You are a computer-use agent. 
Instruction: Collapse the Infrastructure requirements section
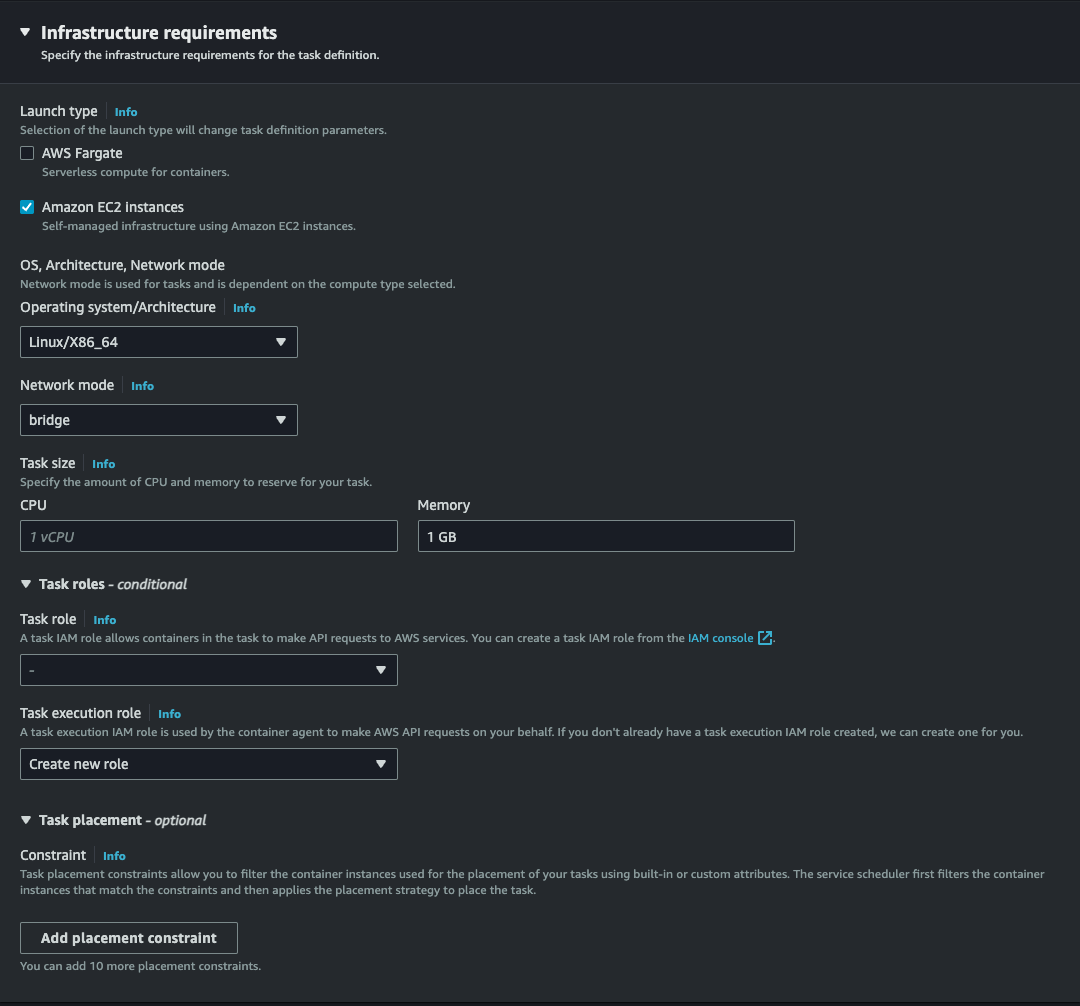tap(25, 32)
